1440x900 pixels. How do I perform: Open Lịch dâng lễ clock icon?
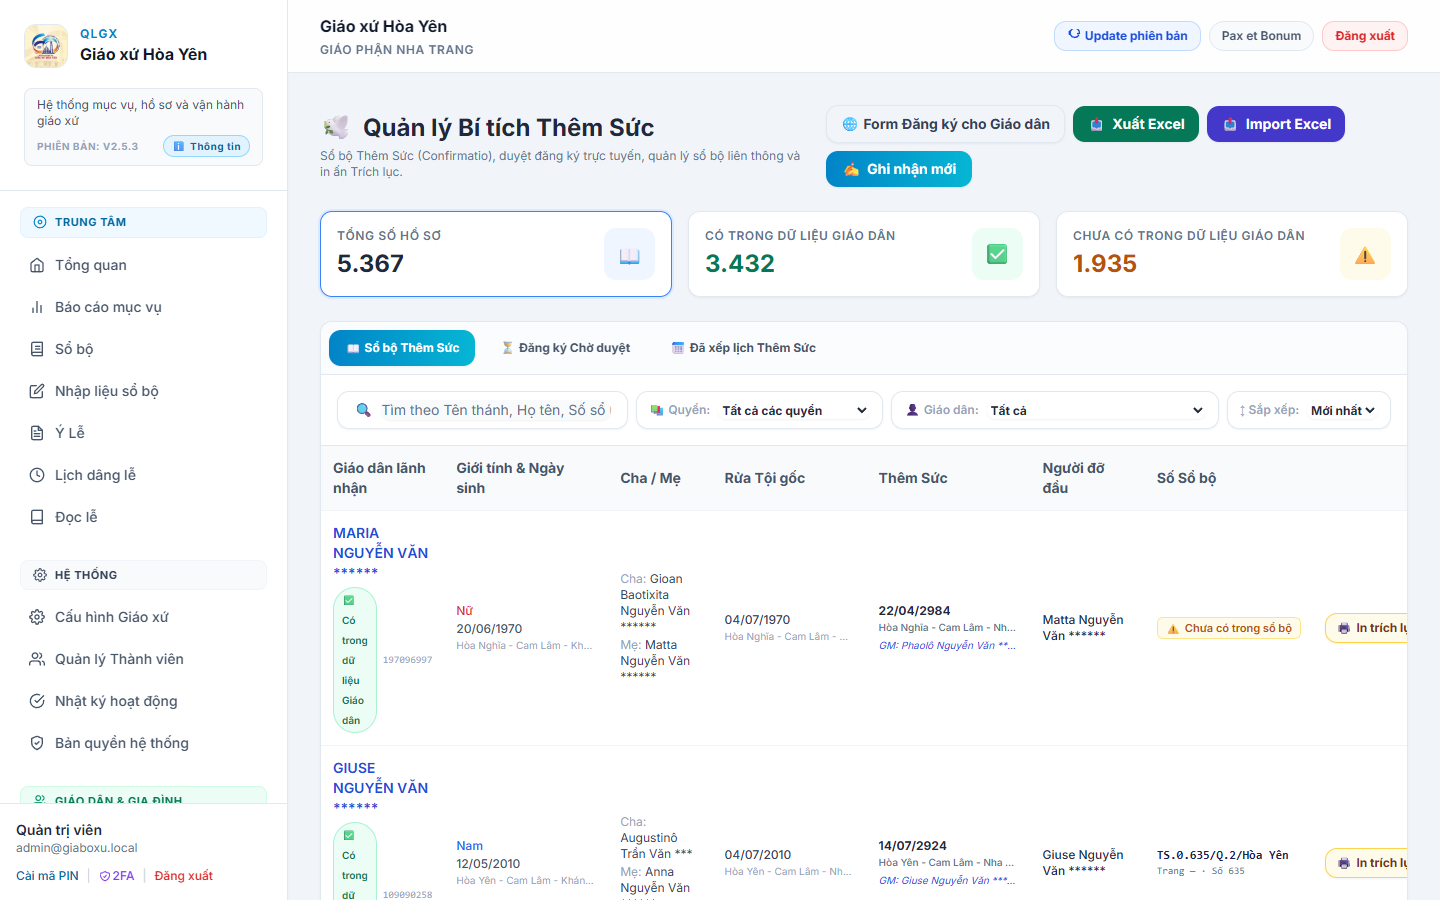(x=37, y=475)
